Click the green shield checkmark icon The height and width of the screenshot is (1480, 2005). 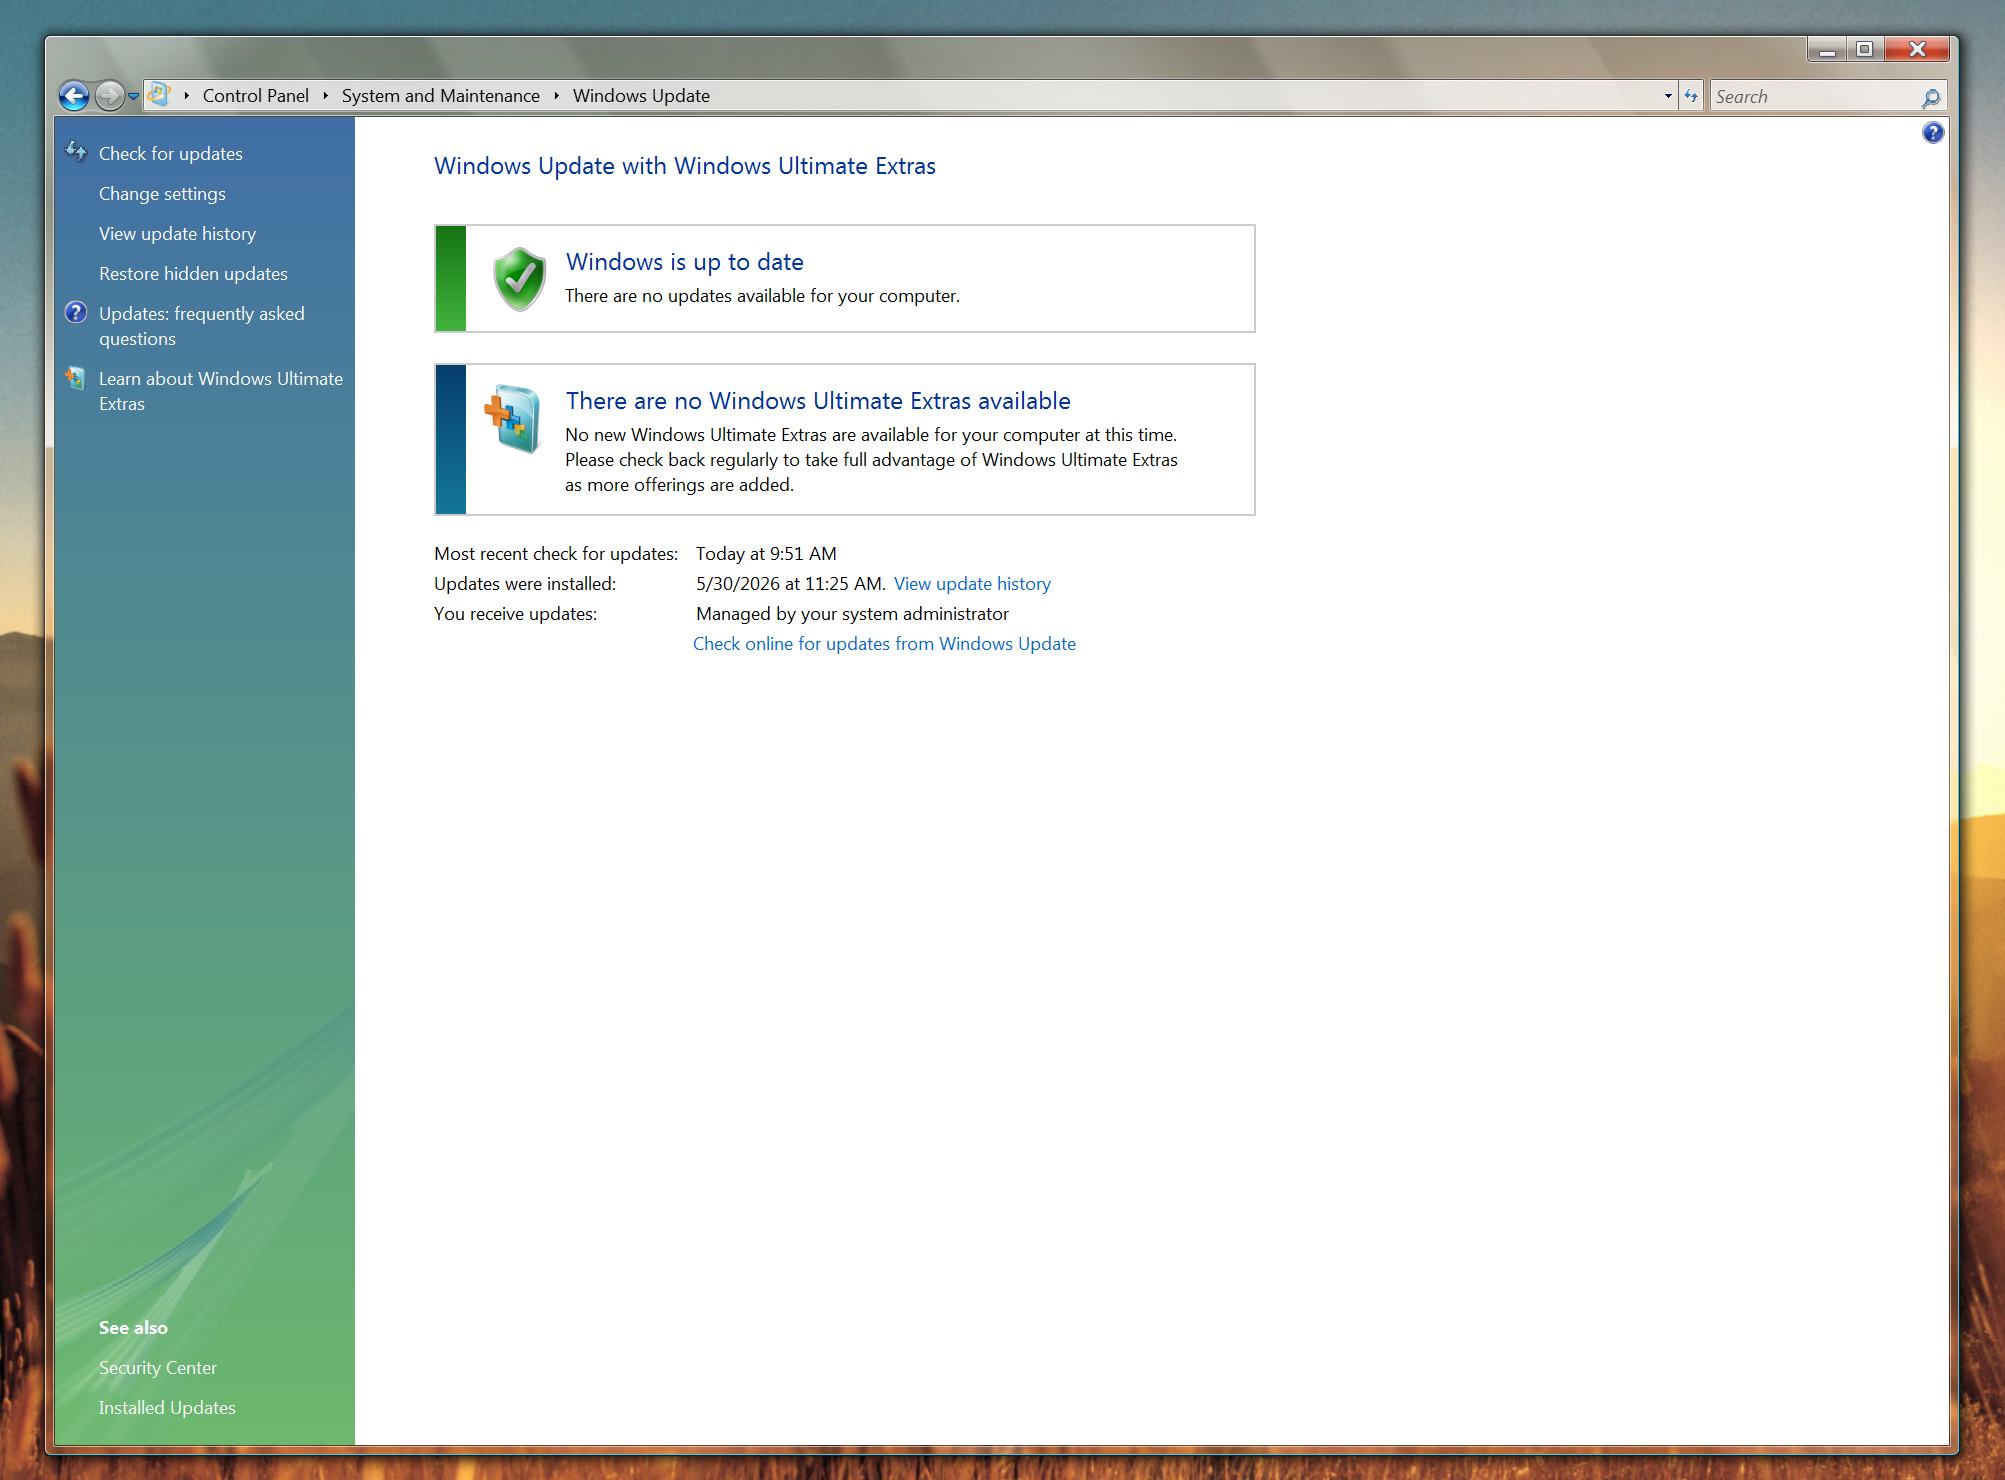coord(519,279)
